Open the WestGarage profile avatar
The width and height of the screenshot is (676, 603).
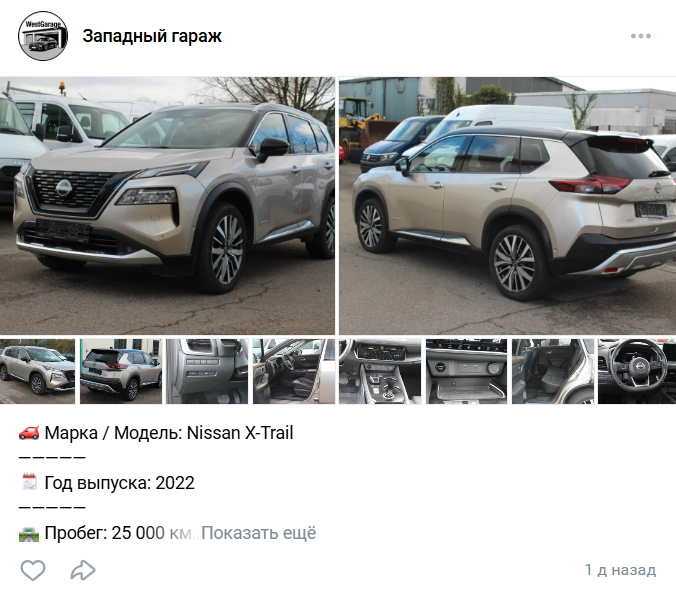[x=43, y=36]
